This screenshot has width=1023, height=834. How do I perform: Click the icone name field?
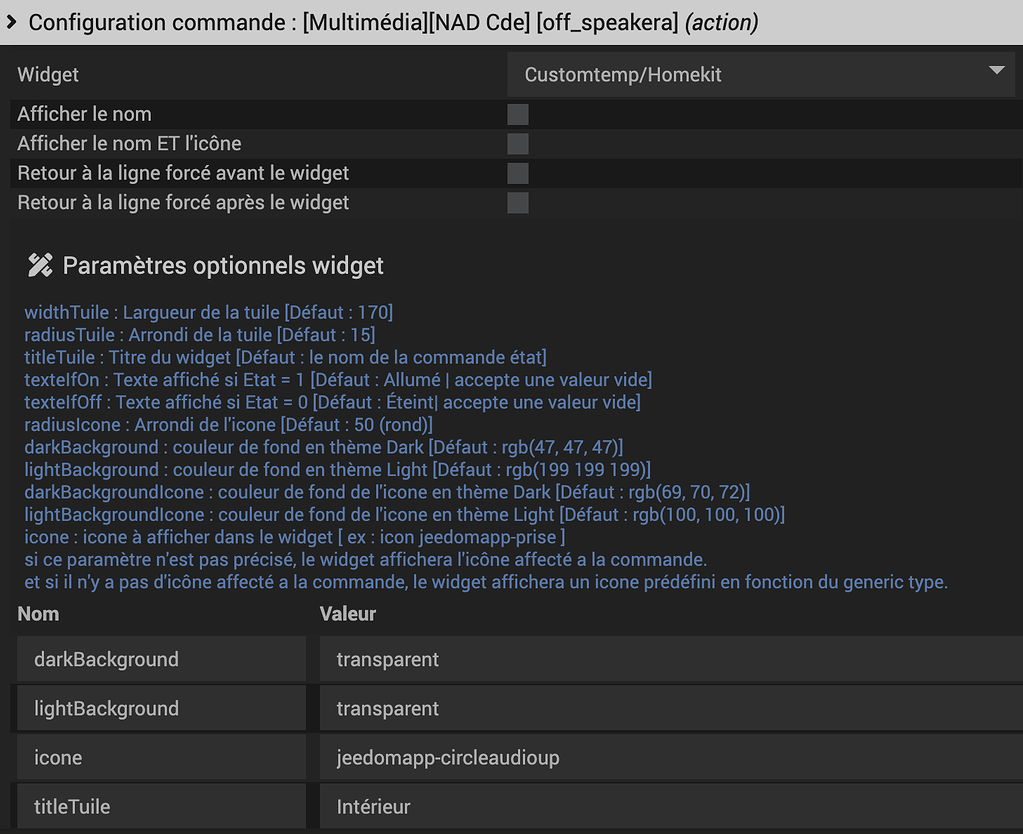point(162,757)
